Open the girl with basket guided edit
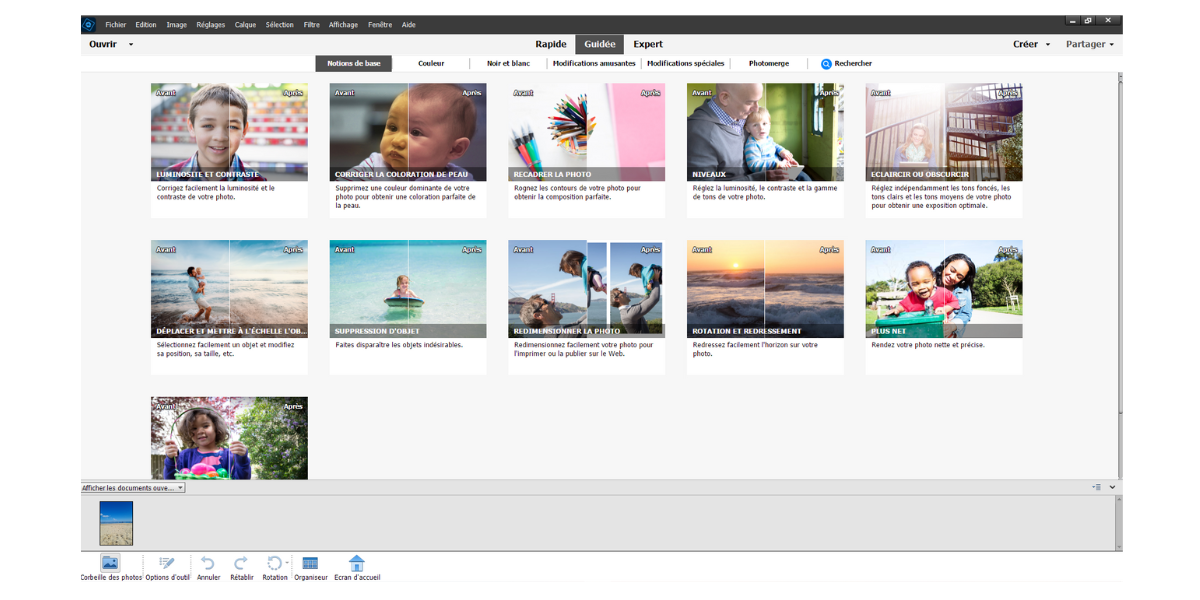1200x600 pixels. 229,438
